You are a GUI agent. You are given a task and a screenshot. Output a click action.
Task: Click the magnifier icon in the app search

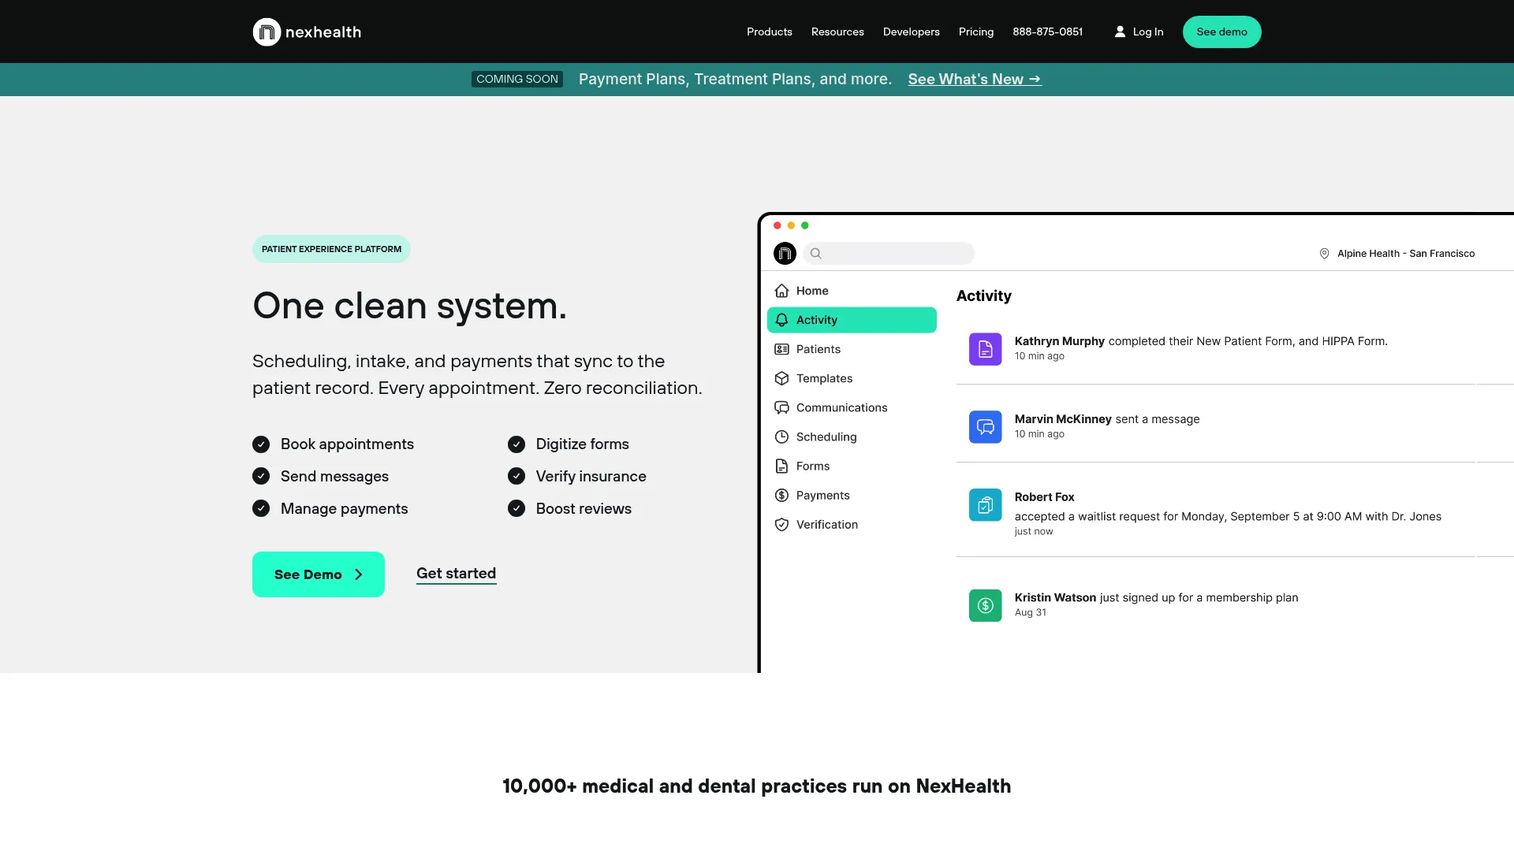pyautogui.click(x=816, y=254)
